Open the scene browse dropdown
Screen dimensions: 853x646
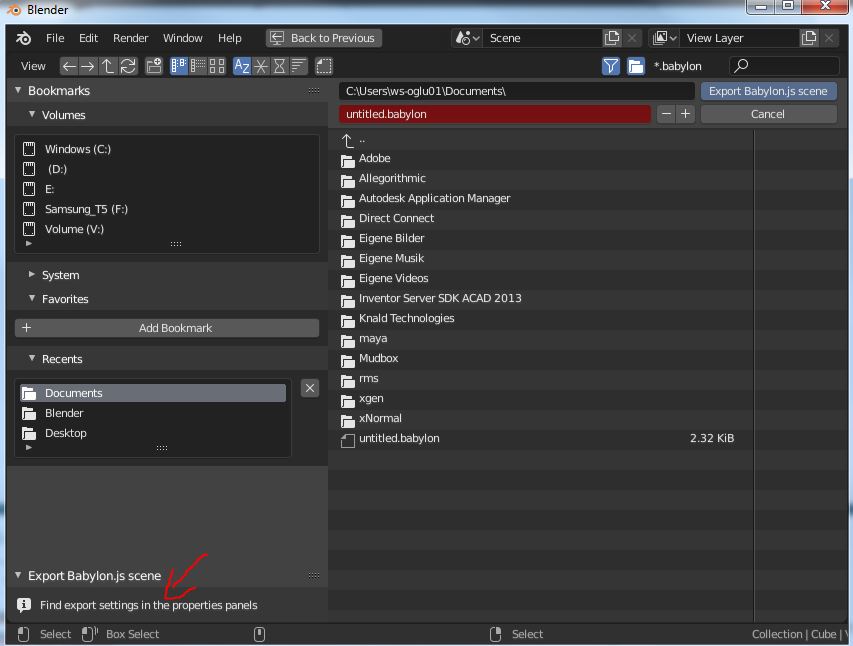467,38
